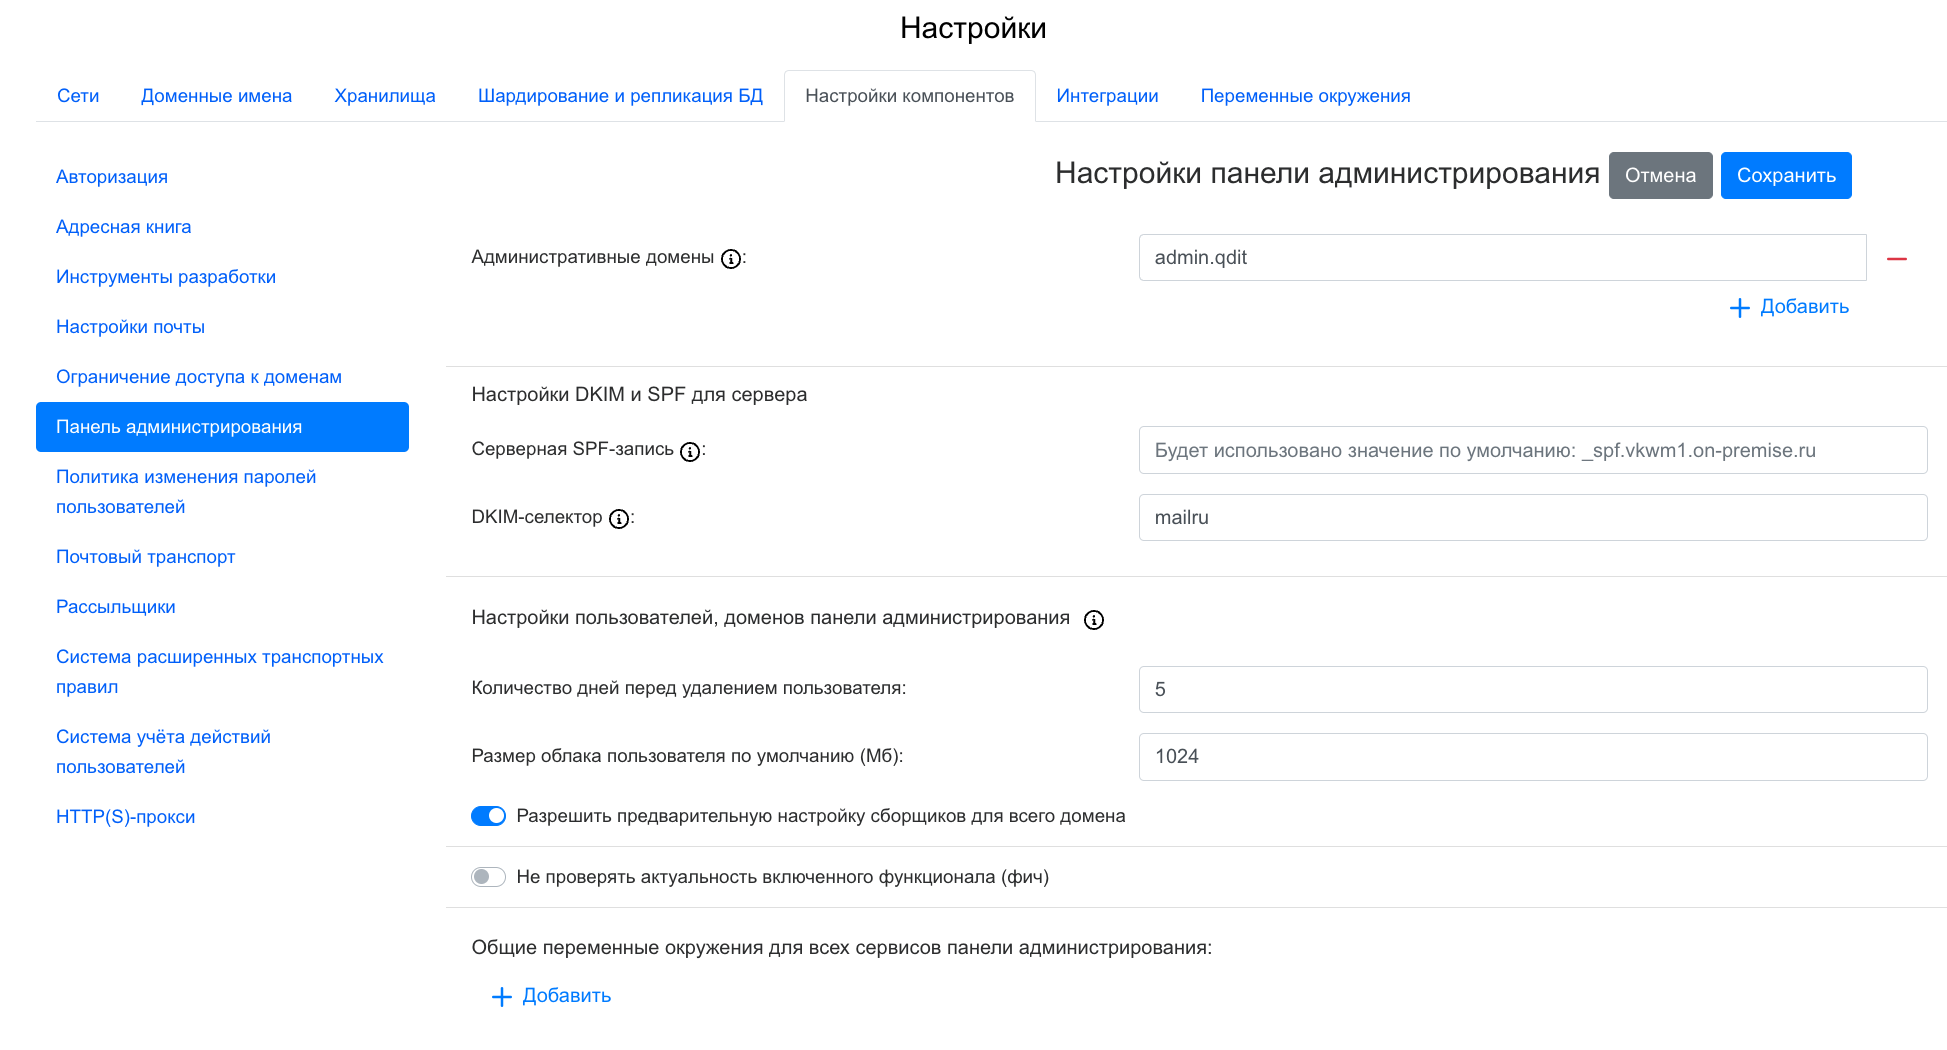
Task: Open the Переменные окружения tab
Action: coord(1305,96)
